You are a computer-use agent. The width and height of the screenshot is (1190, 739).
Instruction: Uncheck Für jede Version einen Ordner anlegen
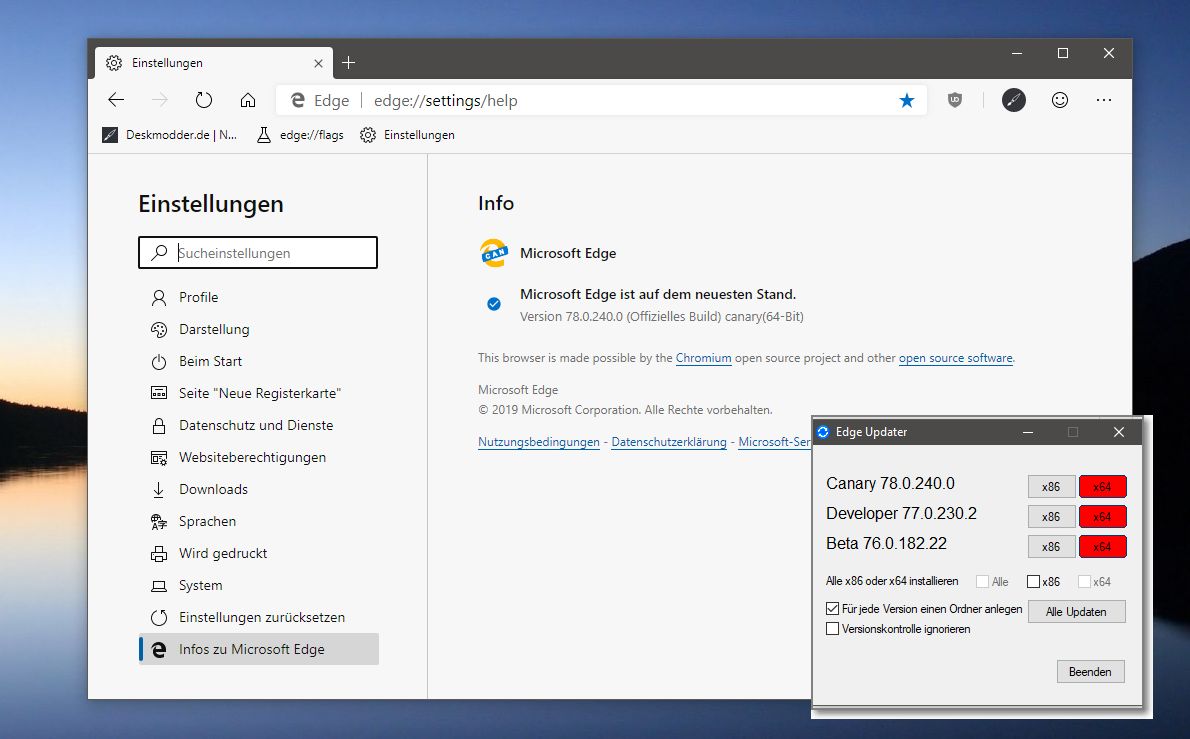pos(833,608)
